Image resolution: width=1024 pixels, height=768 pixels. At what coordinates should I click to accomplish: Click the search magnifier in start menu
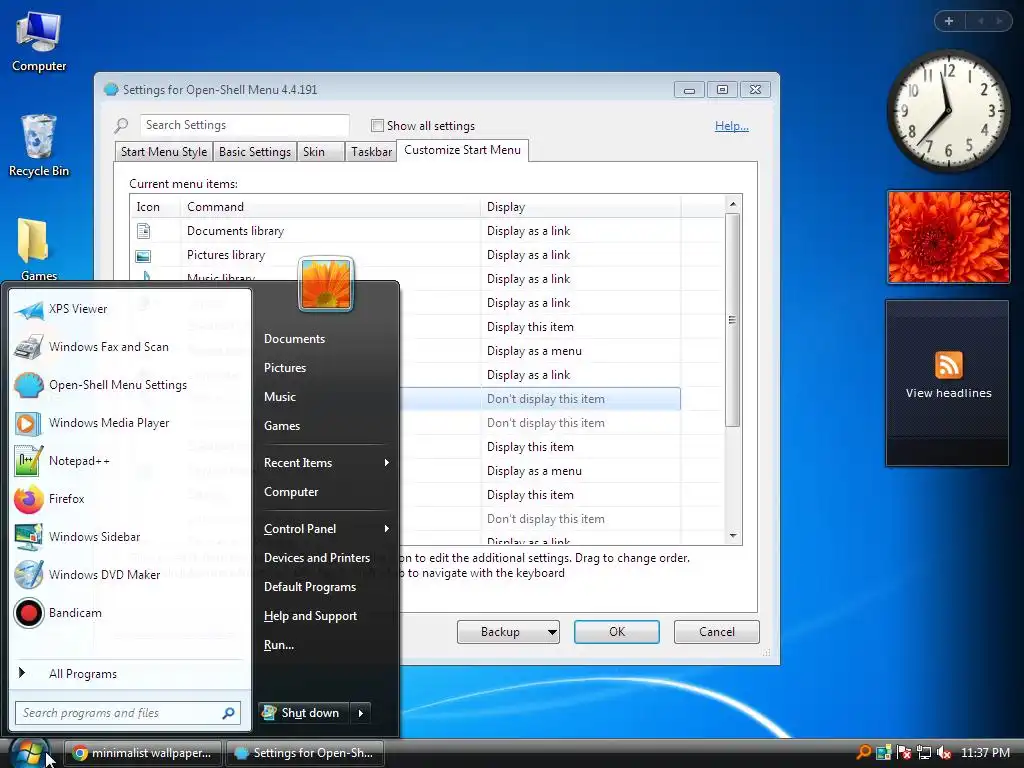pos(229,713)
